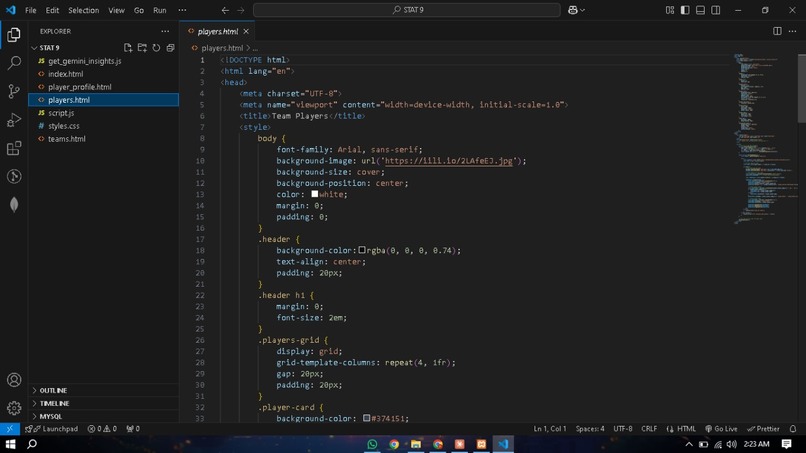Screen dimensions: 806x453
Task: Split the editor to the right
Action: (x=777, y=31)
